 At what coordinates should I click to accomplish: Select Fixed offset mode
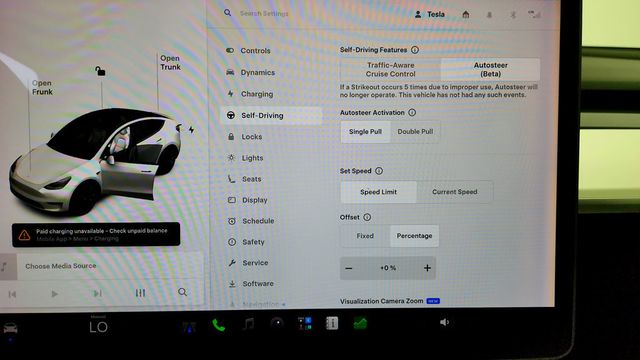click(365, 236)
